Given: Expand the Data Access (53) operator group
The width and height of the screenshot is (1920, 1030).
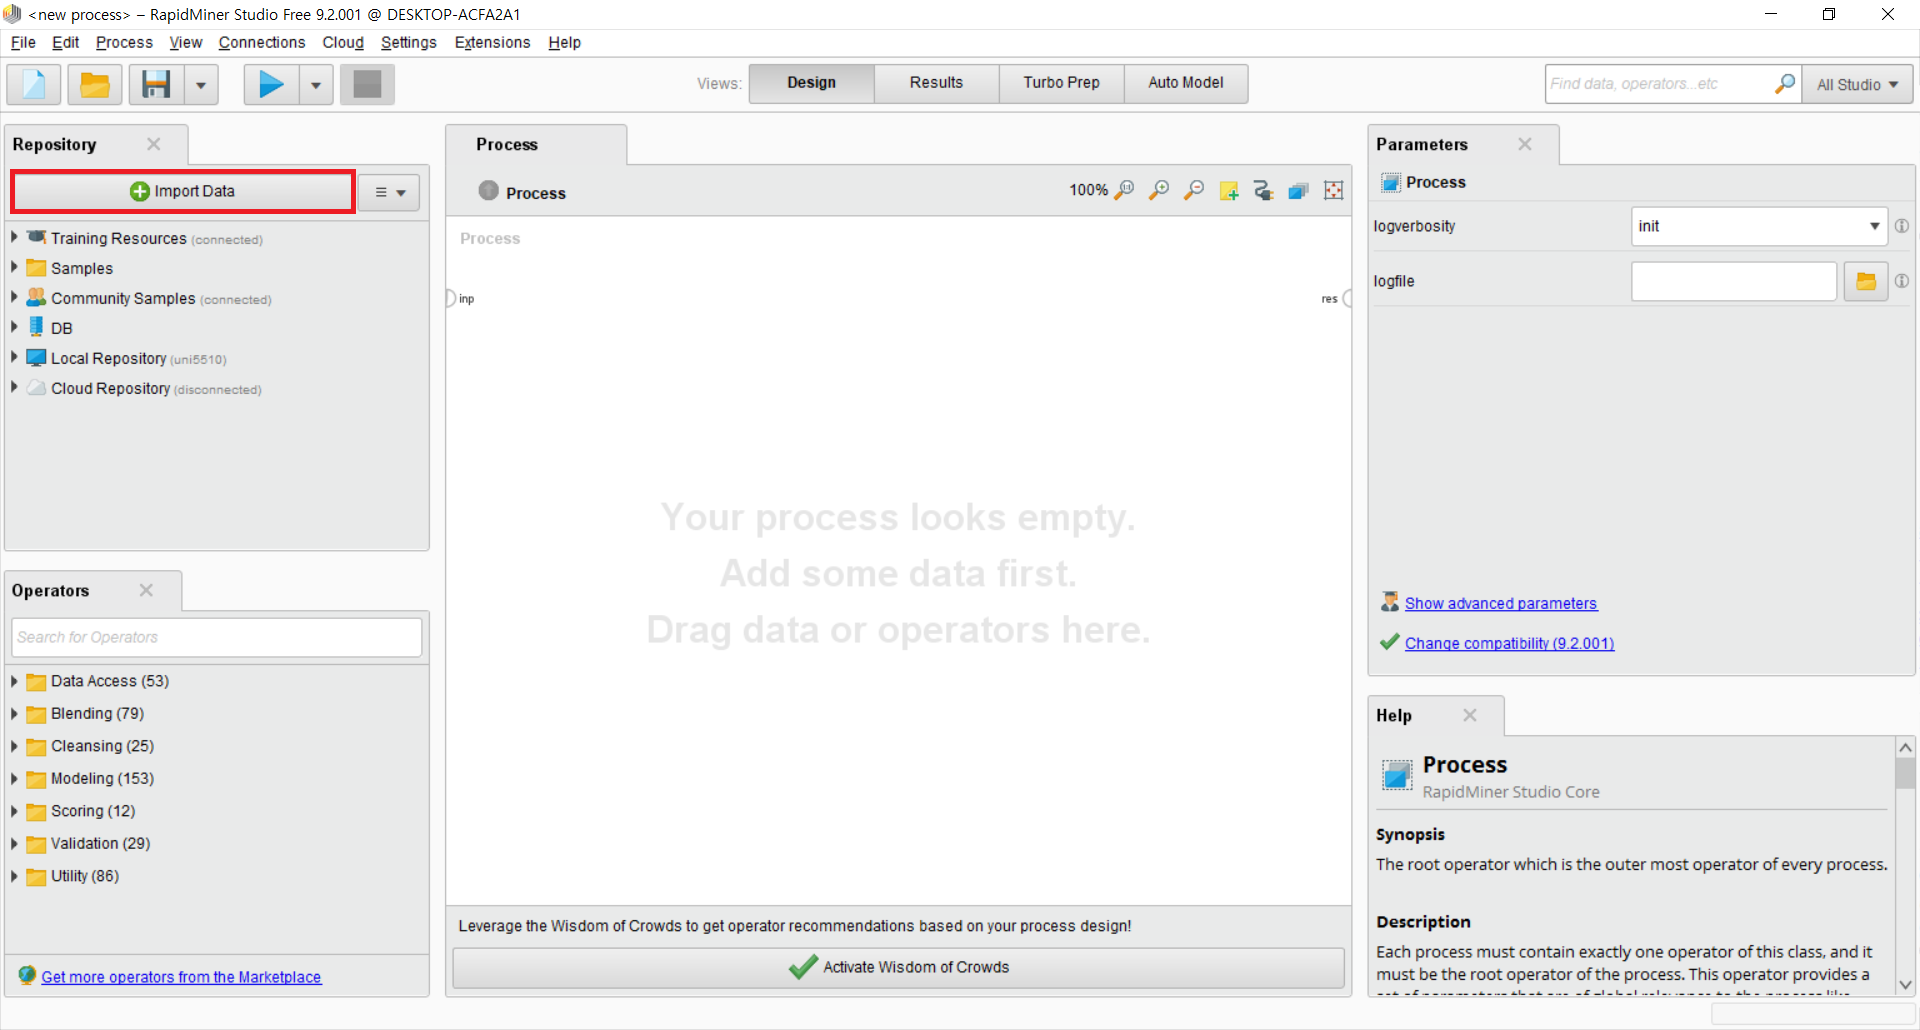Looking at the screenshot, I should coord(14,681).
